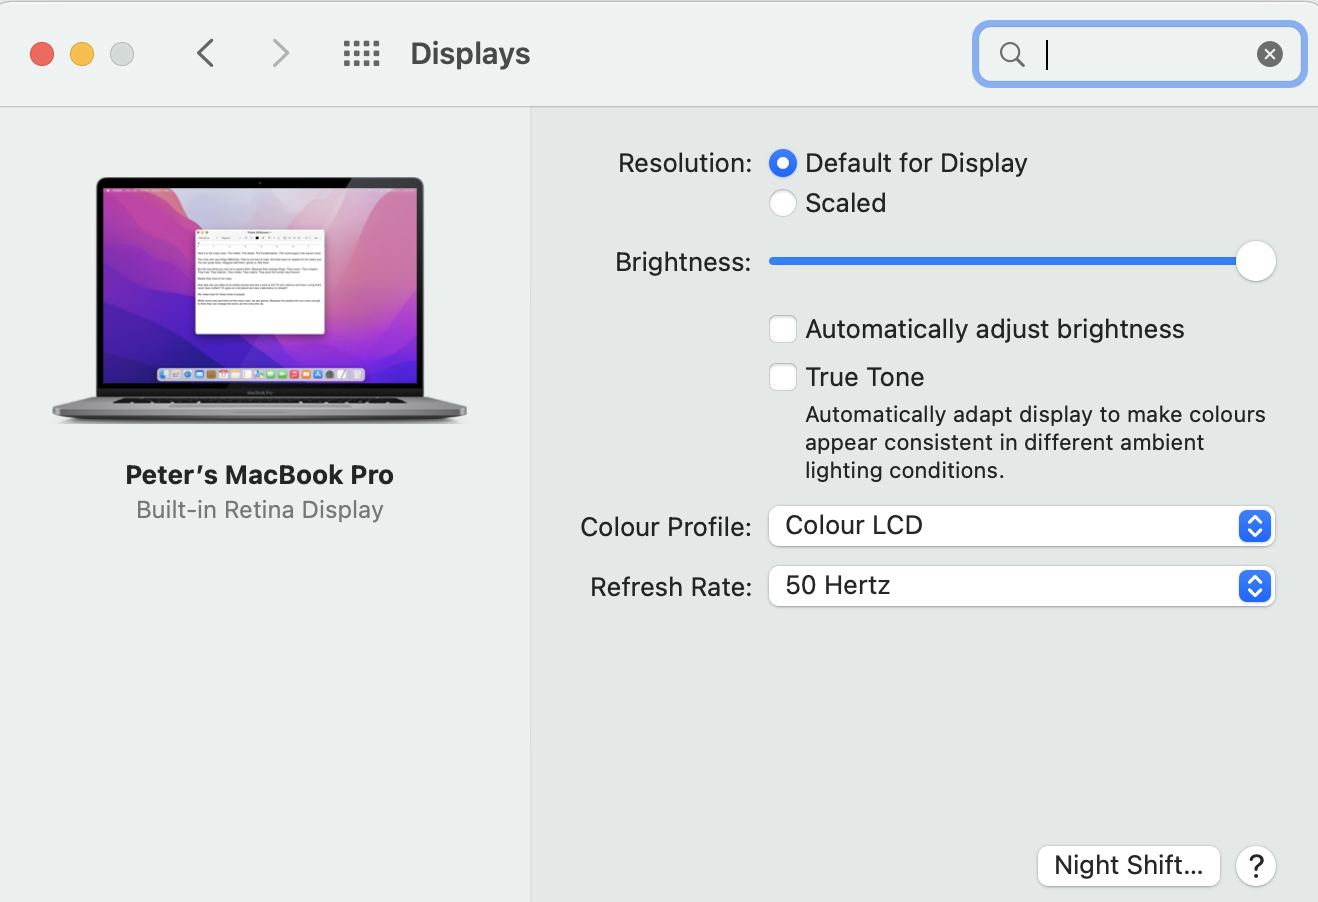
Task: Open Night Shift settings
Action: click(1128, 865)
